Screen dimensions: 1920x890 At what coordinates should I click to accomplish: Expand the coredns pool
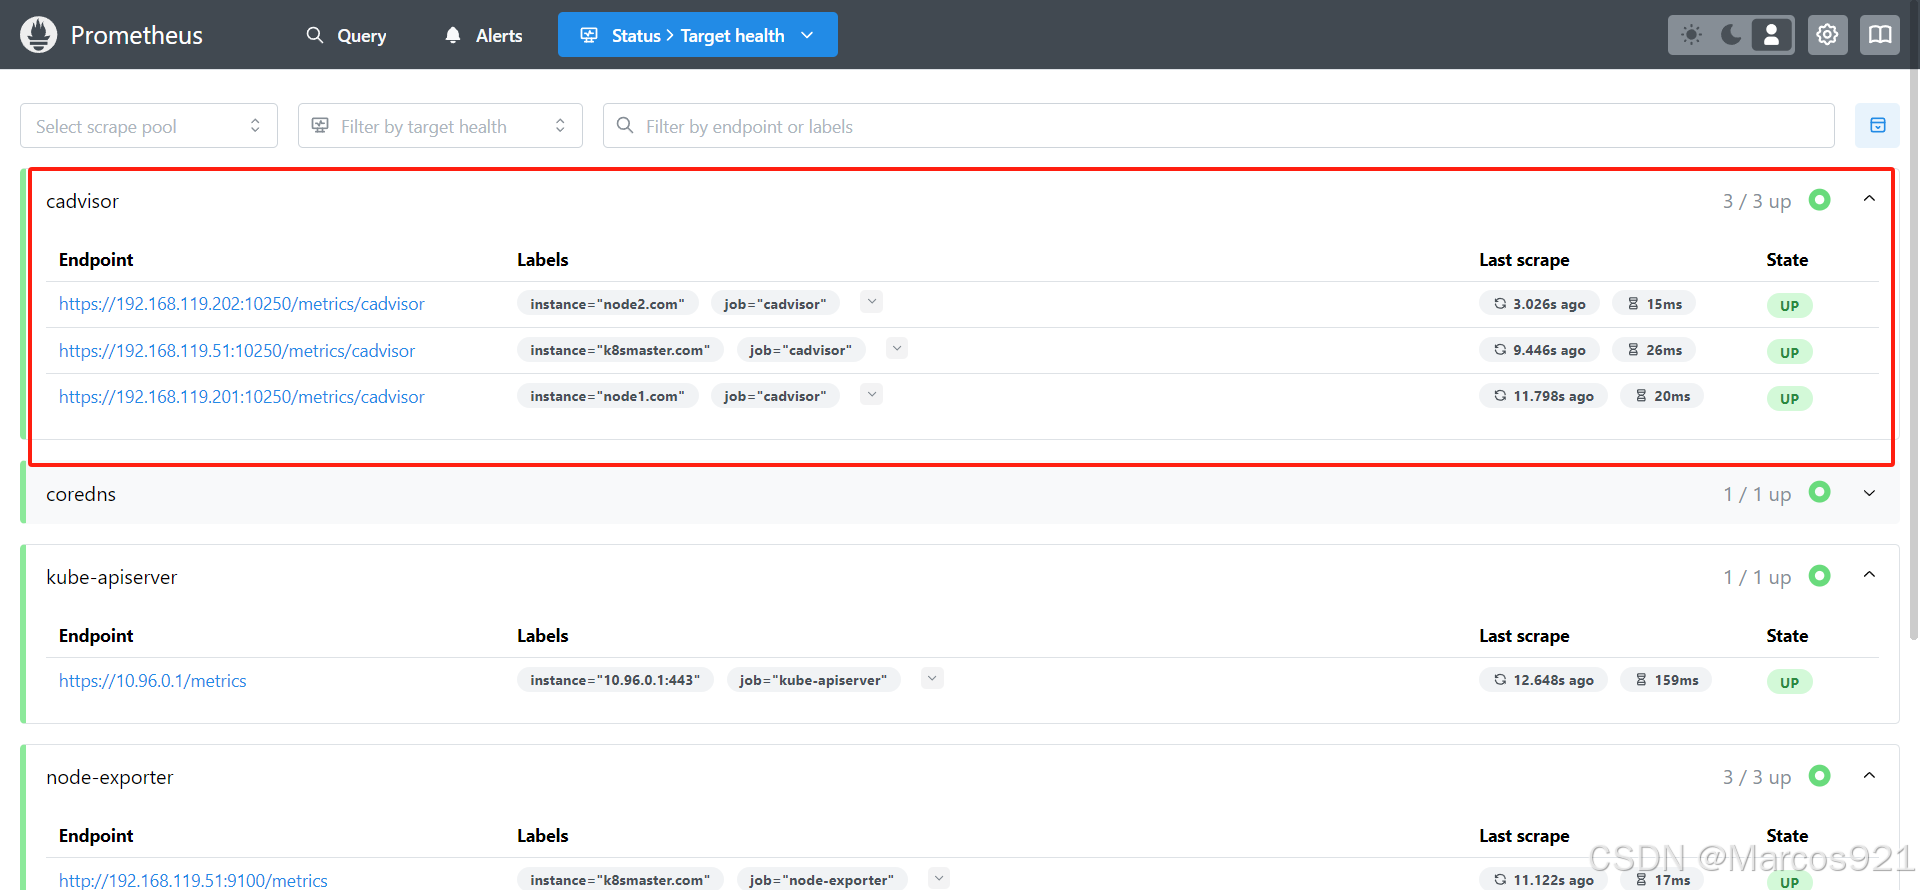point(1869,493)
